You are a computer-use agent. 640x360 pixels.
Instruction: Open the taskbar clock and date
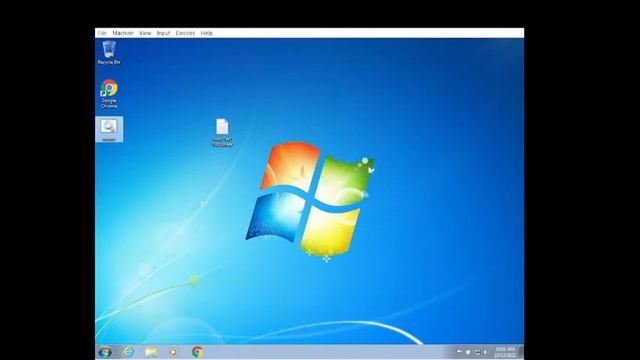point(505,352)
